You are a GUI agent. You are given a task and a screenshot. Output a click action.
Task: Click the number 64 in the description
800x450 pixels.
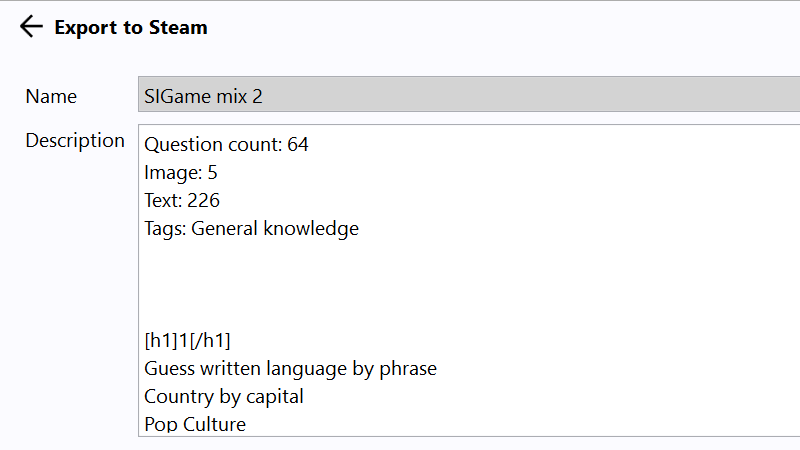coord(297,145)
